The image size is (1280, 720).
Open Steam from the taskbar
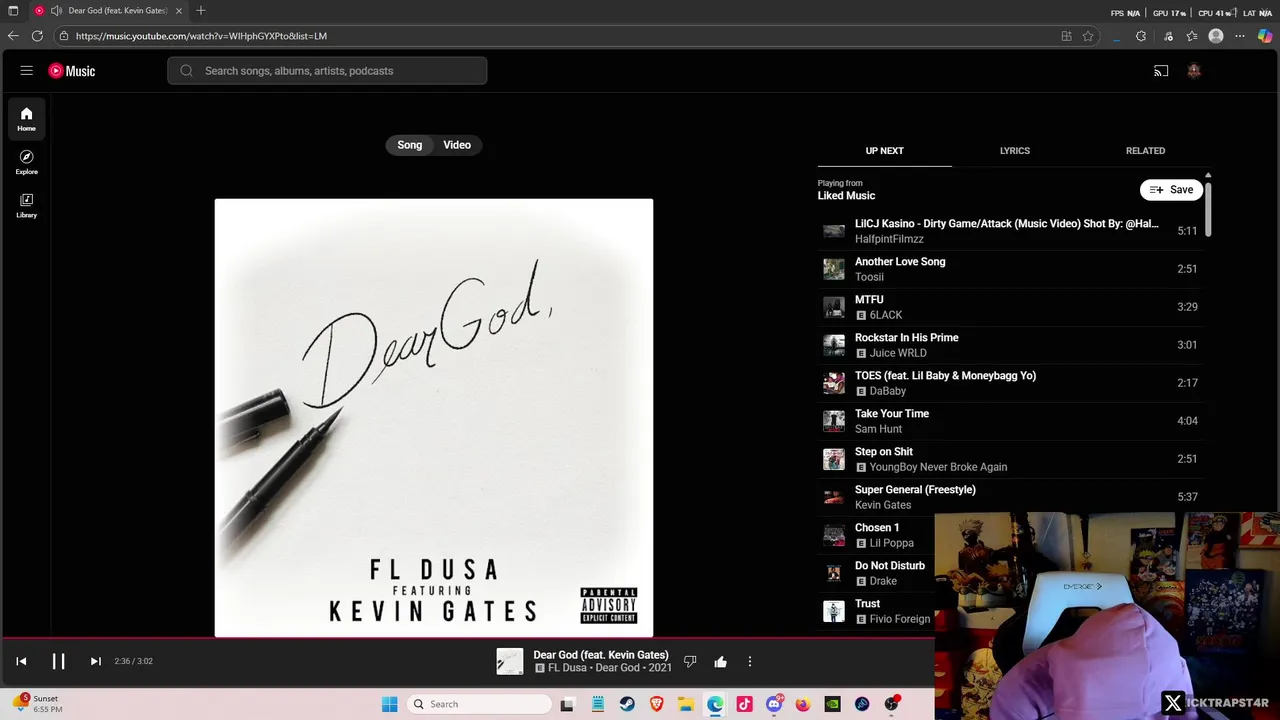(x=627, y=704)
